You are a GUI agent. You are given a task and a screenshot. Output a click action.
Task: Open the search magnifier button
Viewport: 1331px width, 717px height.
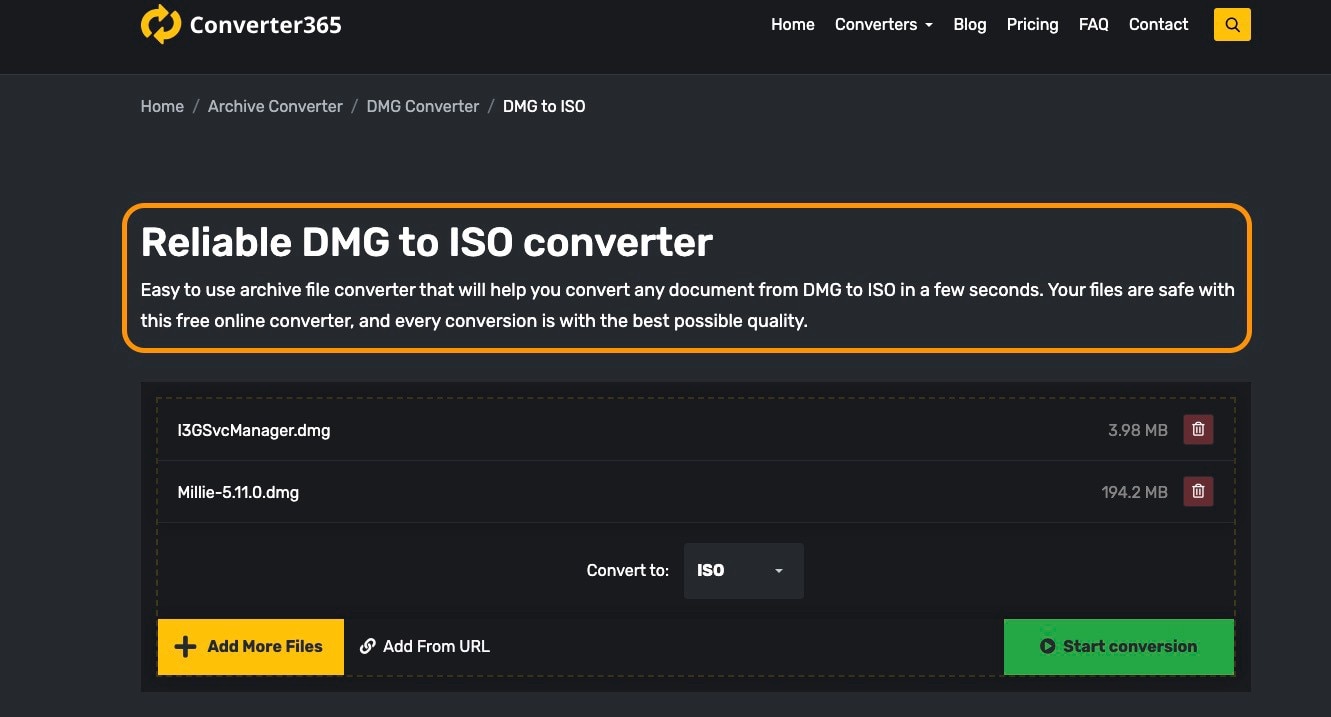(x=1232, y=25)
